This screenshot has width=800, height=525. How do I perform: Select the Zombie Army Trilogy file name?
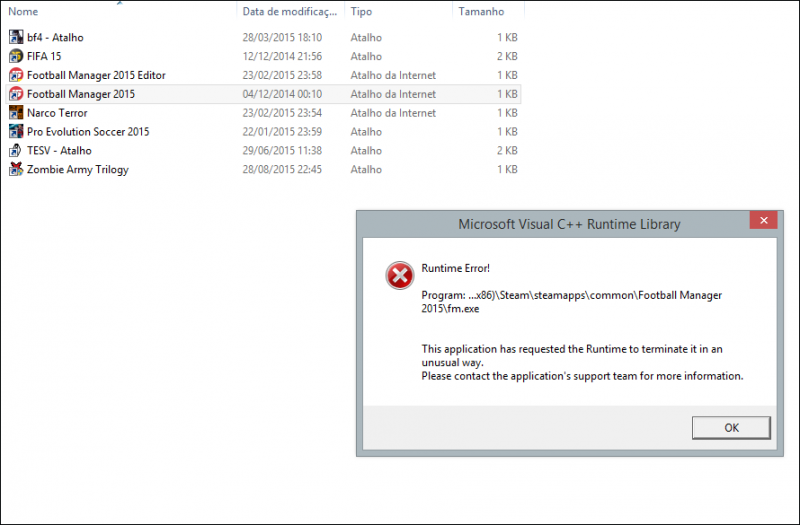[x=78, y=170]
